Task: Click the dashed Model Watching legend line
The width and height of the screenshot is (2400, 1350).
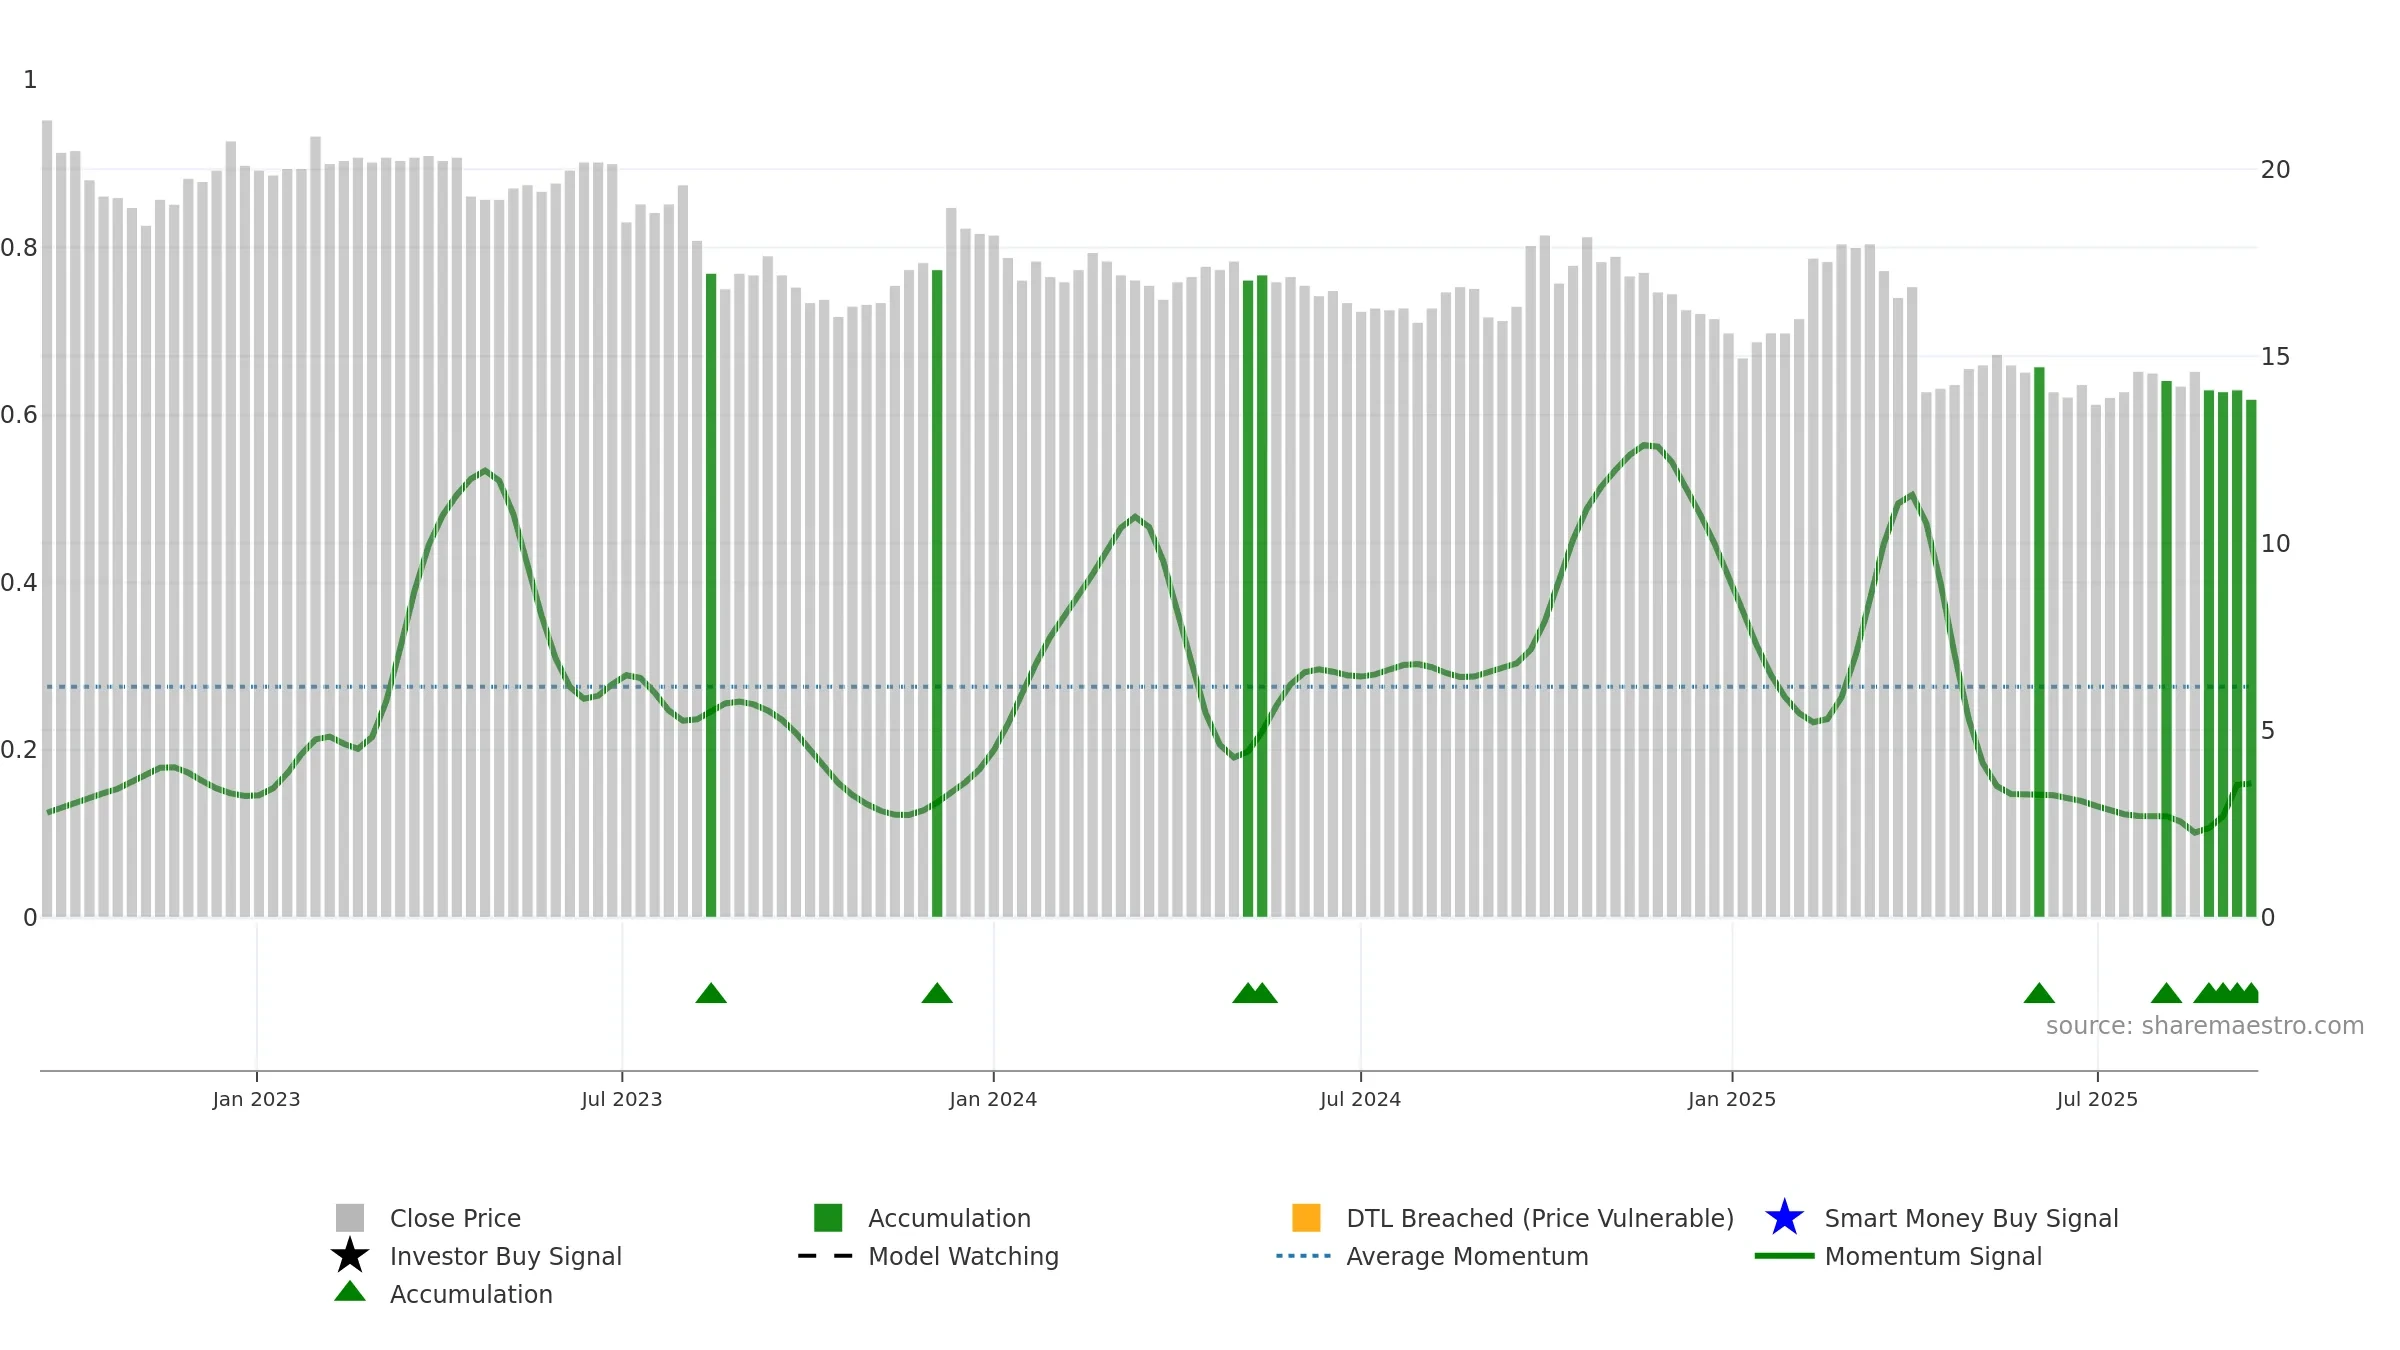Action: [826, 1256]
